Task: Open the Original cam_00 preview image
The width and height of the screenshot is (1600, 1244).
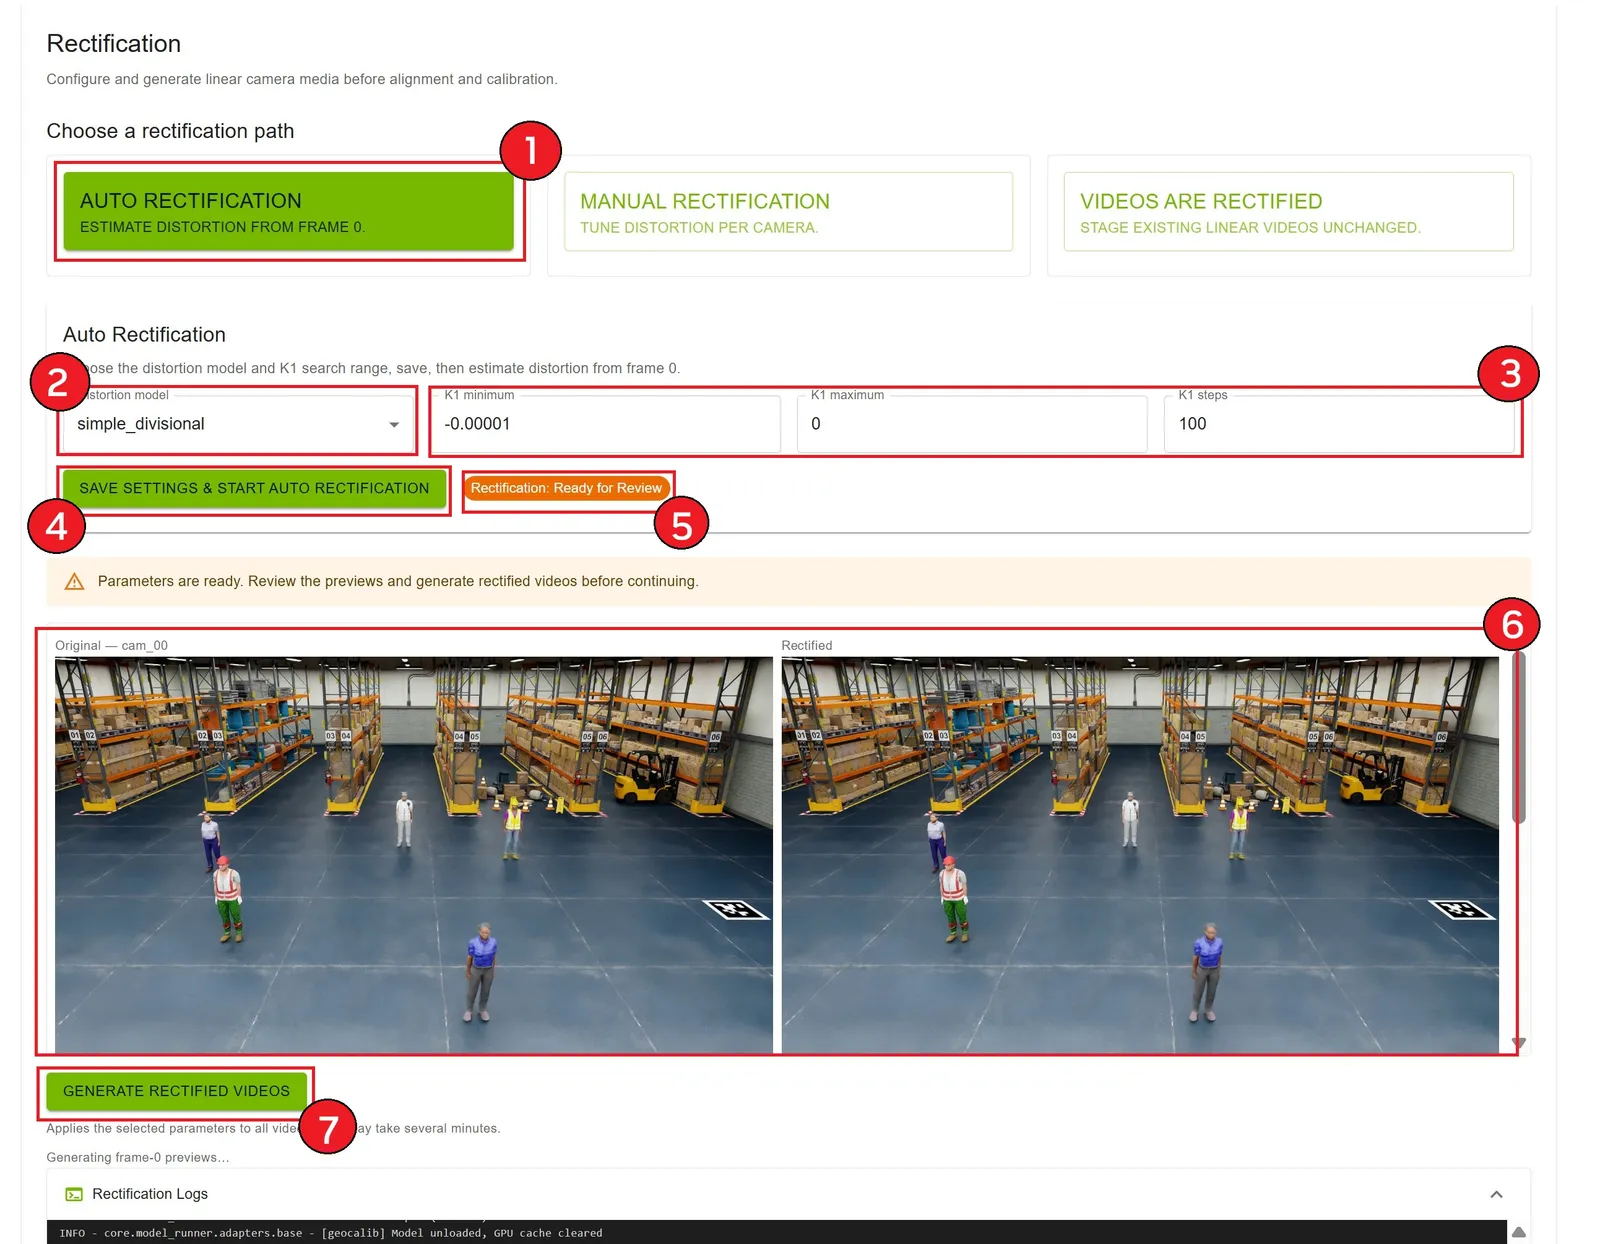Action: [x=414, y=855]
